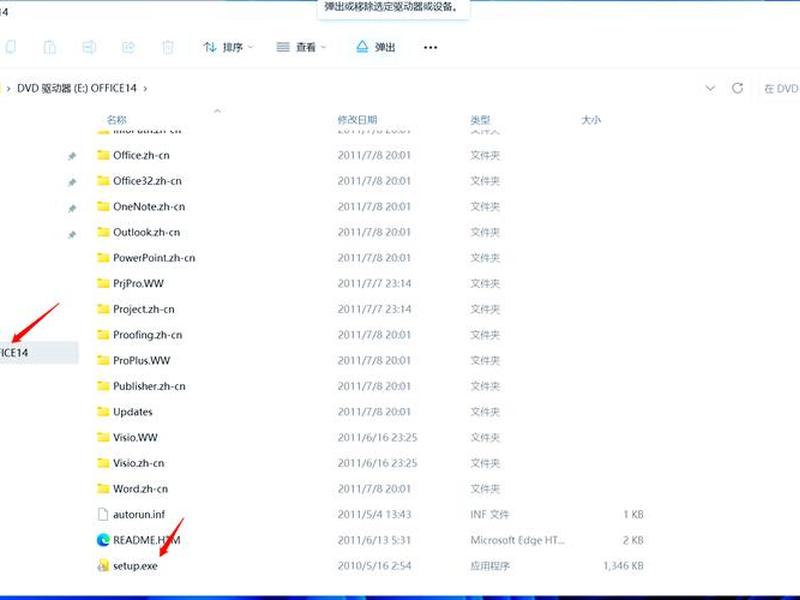Select the autorun.inf file name
The height and width of the screenshot is (600, 800).
coord(139,514)
